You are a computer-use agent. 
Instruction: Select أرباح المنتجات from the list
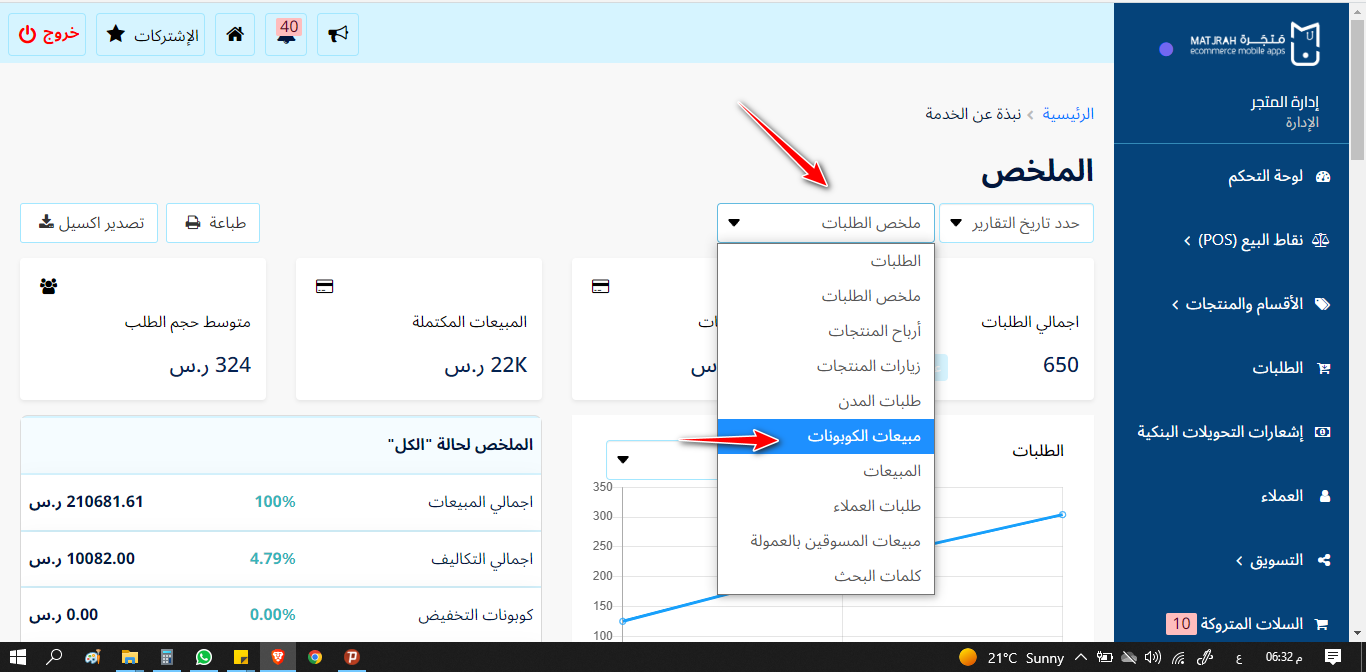click(826, 331)
